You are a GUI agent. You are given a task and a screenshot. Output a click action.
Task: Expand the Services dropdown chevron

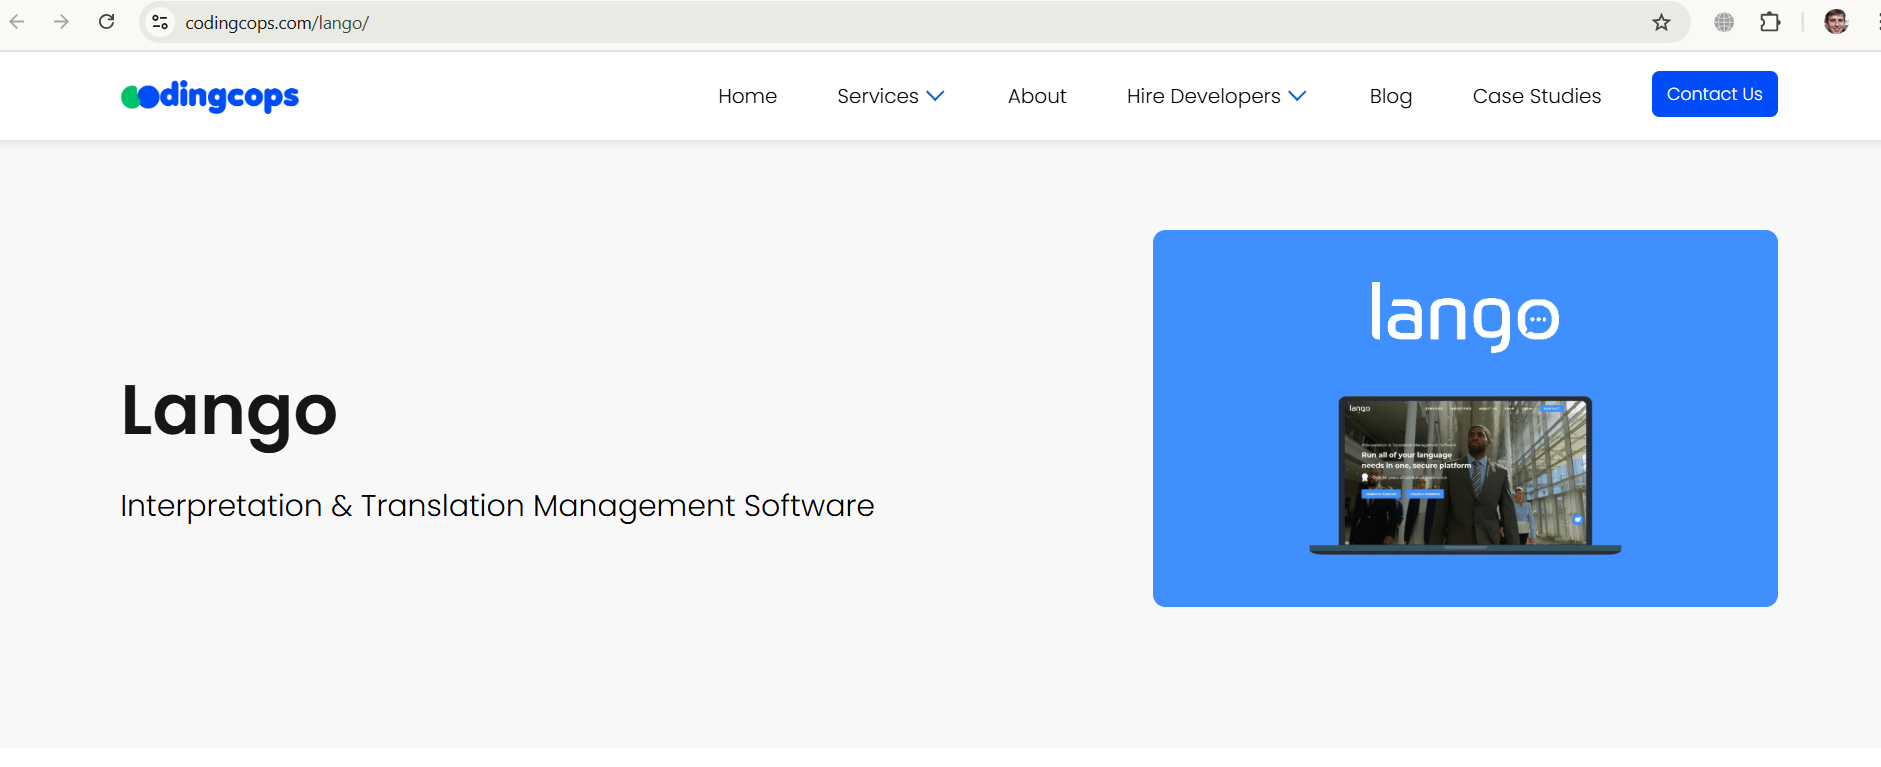tap(935, 96)
